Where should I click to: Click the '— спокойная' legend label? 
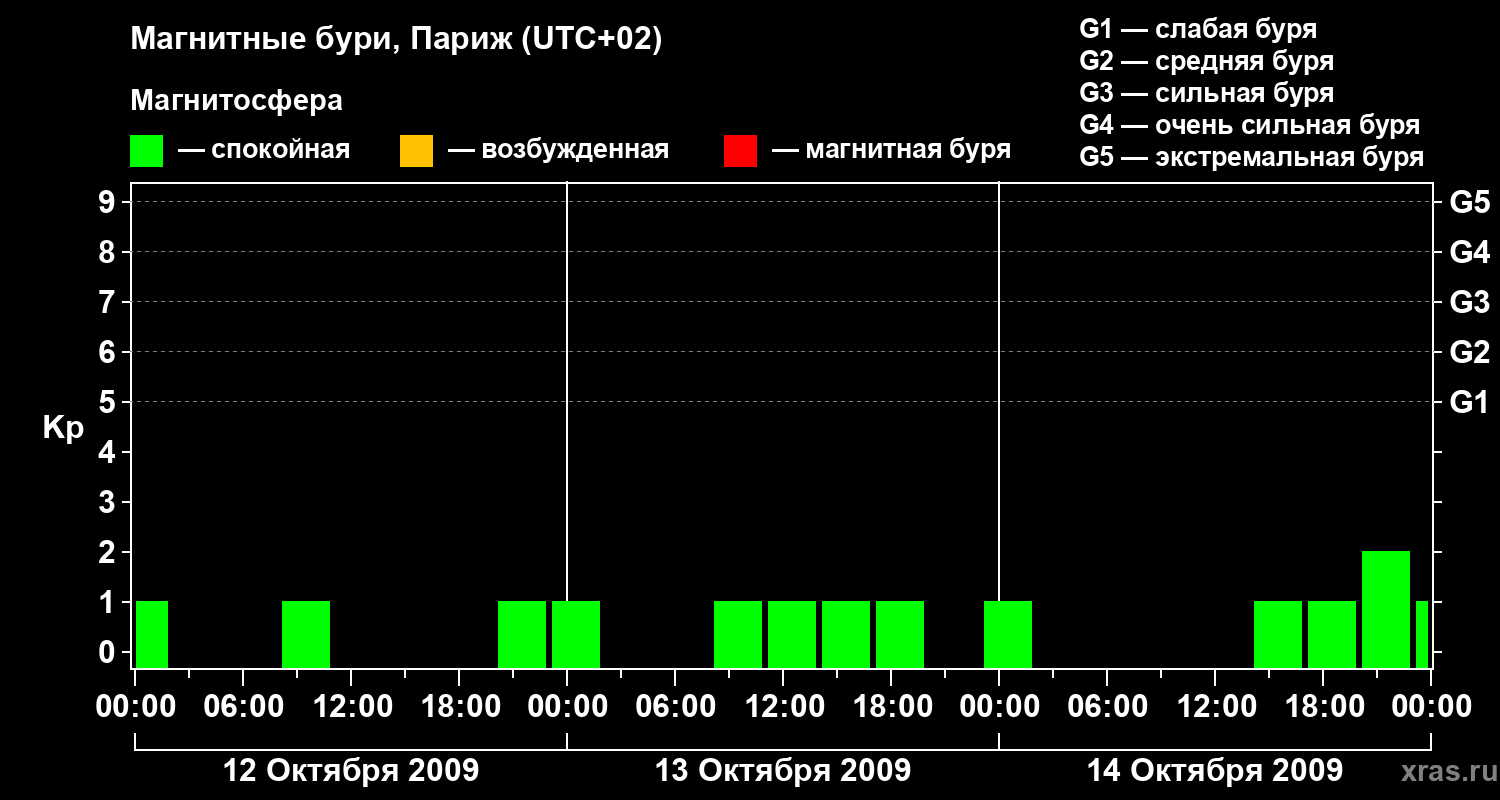pyautogui.click(x=264, y=150)
